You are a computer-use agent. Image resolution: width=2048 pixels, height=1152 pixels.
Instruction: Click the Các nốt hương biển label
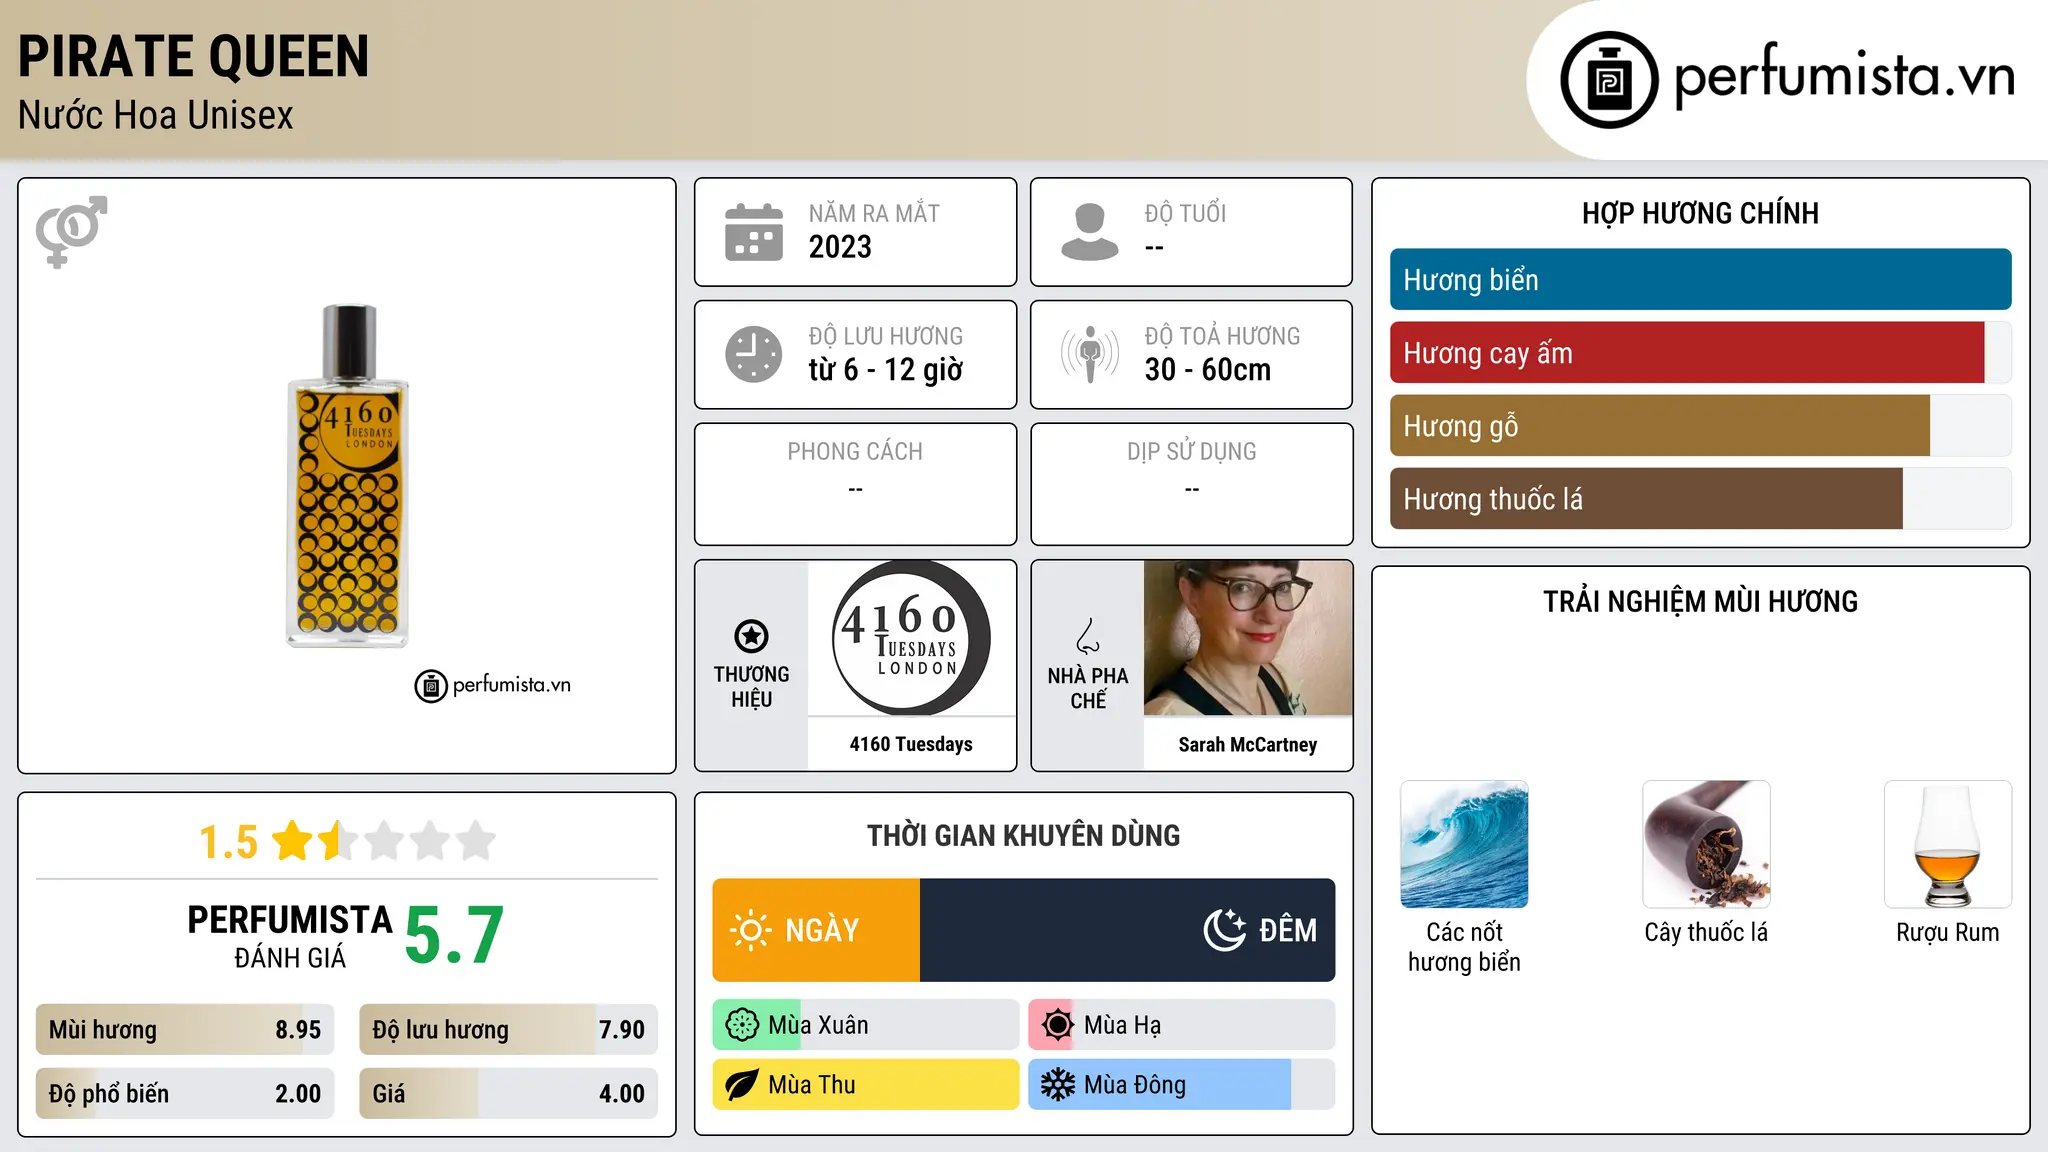click(x=1464, y=947)
